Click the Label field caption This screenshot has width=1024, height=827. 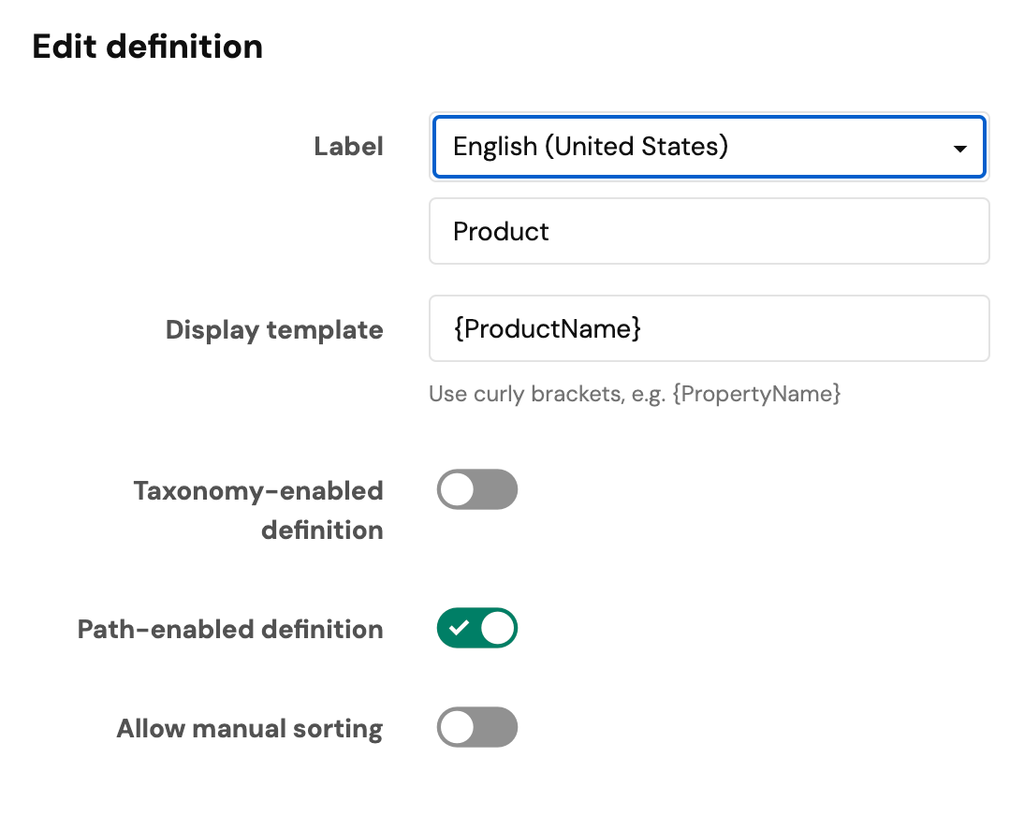[x=348, y=146]
